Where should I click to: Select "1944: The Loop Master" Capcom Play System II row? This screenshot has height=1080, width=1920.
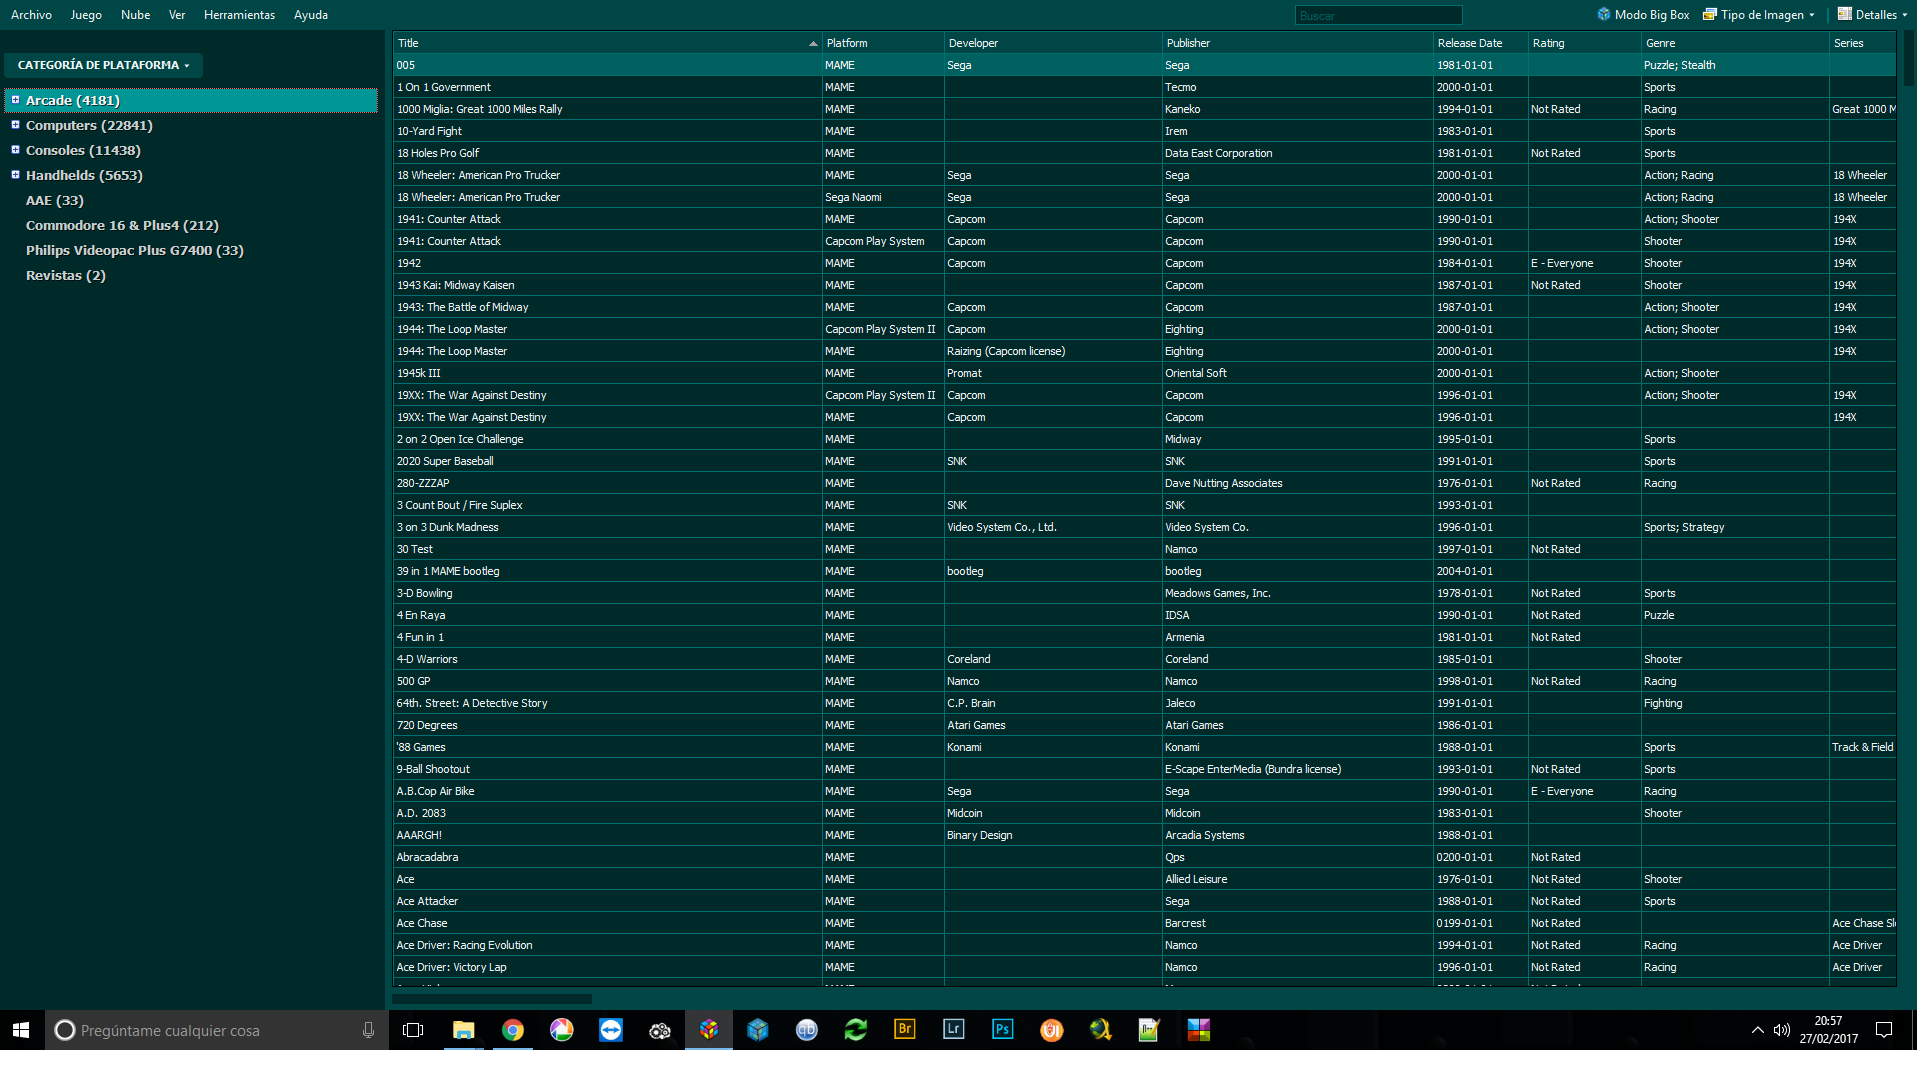[x=1145, y=329]
